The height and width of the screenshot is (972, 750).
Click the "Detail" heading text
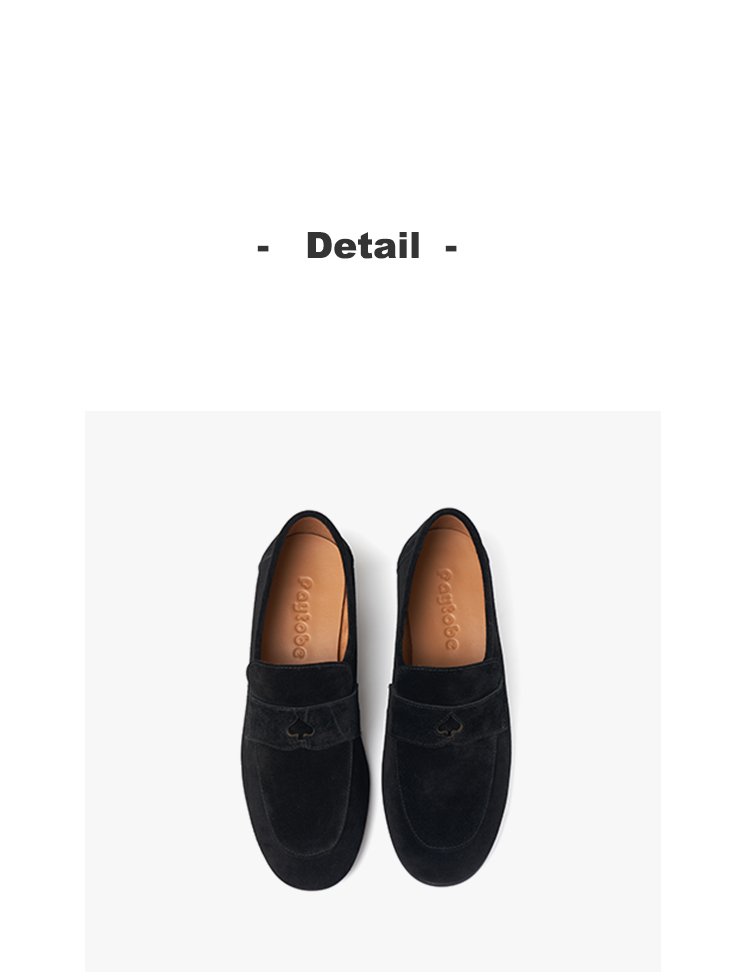tap(362, 245)
